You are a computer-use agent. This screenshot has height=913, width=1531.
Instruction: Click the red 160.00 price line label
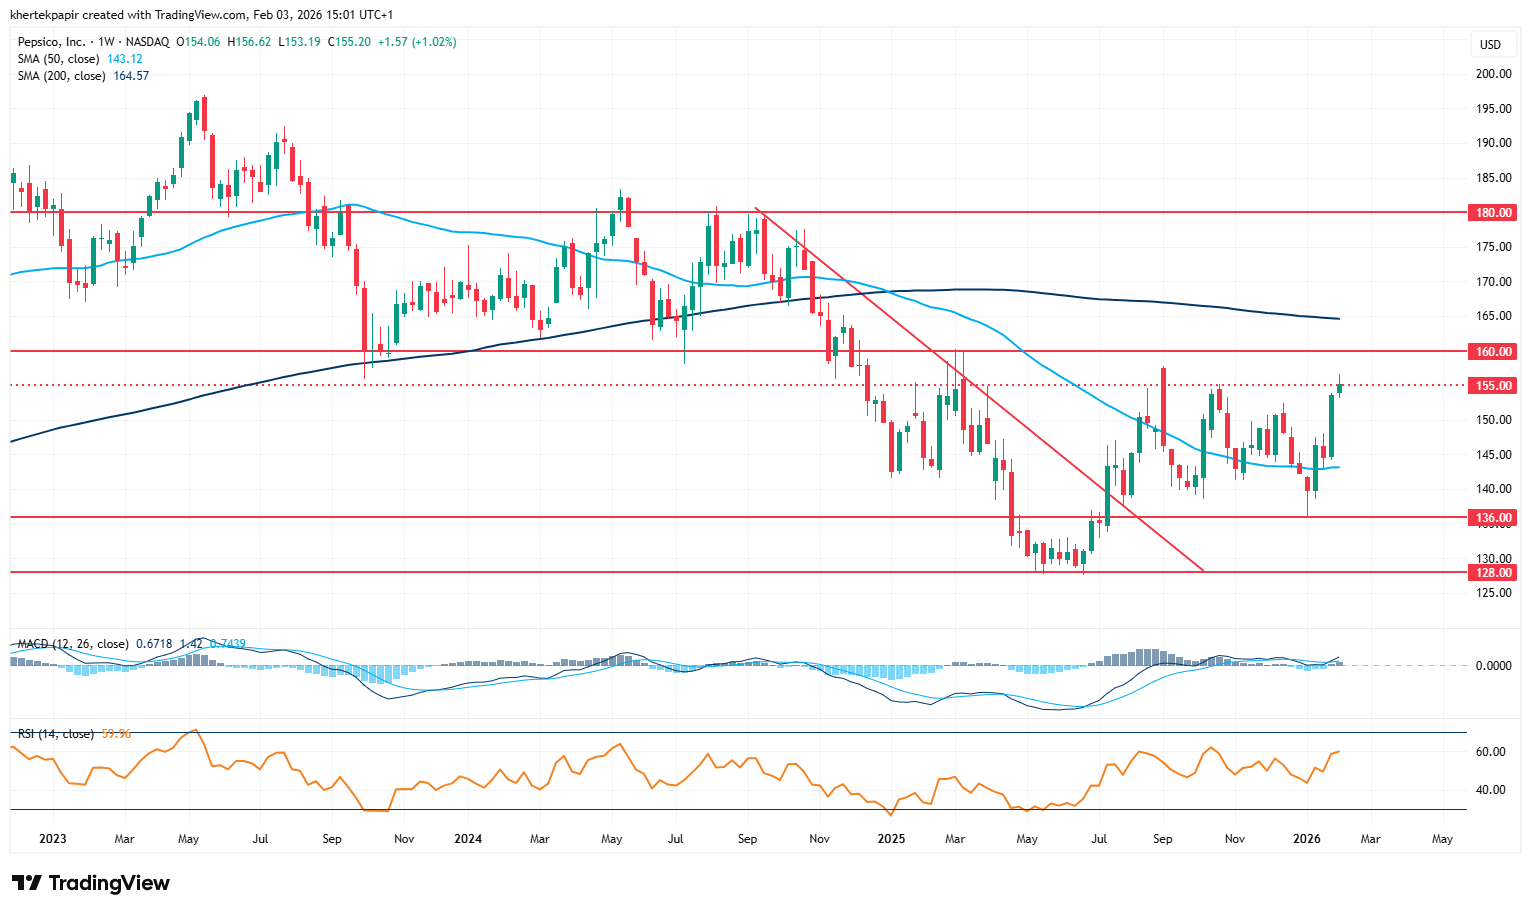(x=1494, y=352)
